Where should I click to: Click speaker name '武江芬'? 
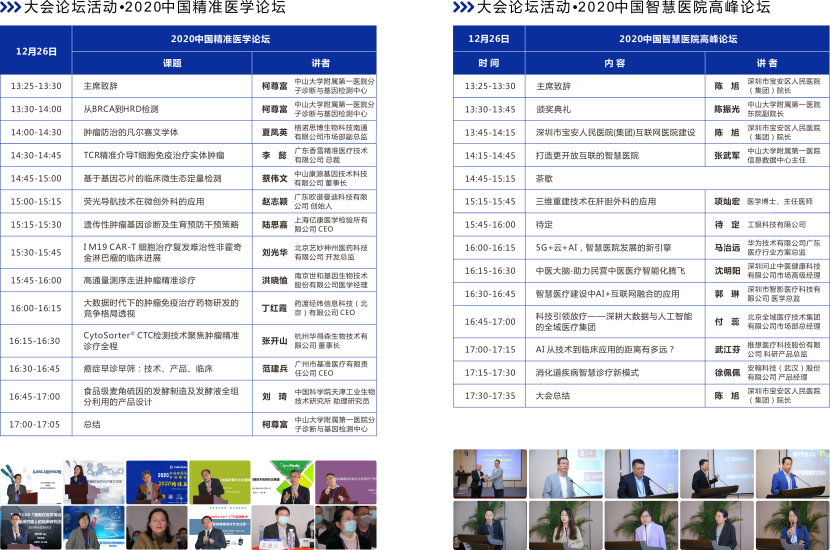click(x=727, y=349)
